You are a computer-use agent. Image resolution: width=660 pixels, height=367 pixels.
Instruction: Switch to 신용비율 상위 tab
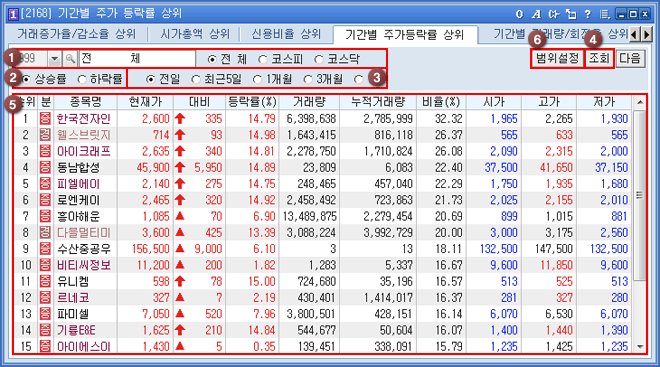click(x=286, y=34)
